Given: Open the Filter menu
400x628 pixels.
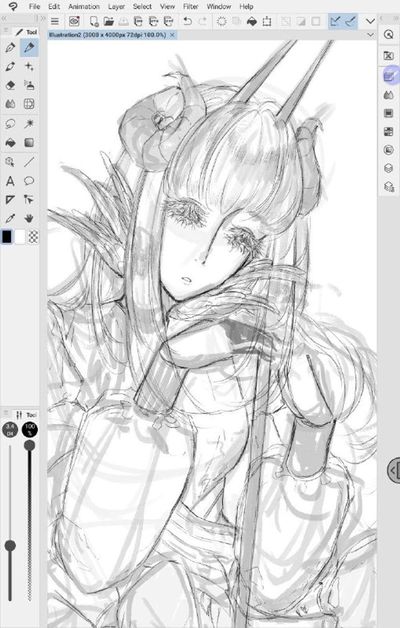Looking at the screenshot, I should click(x=191, y=6).
